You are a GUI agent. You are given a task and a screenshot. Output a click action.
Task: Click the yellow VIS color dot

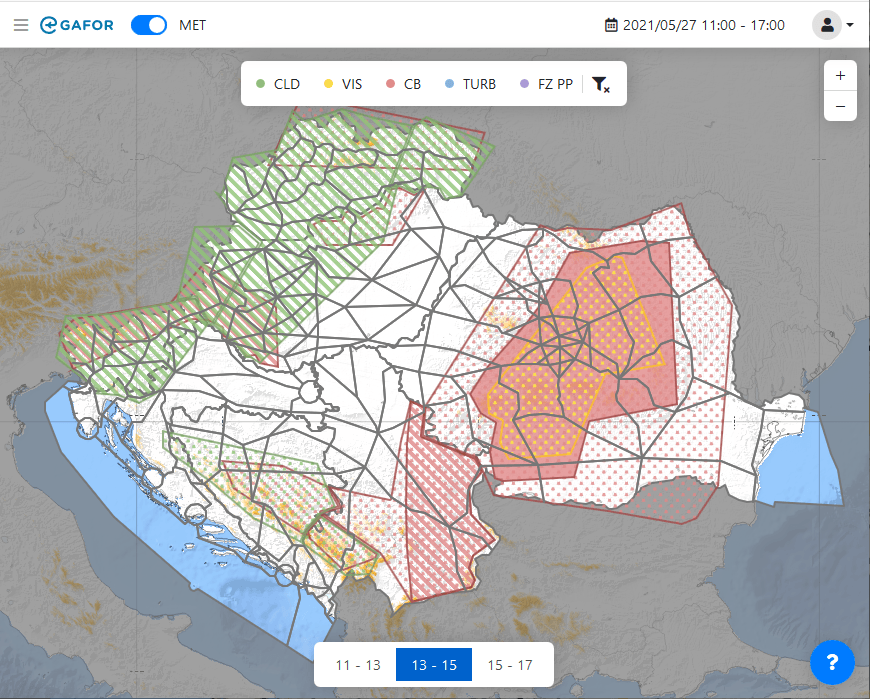point(328,84)
